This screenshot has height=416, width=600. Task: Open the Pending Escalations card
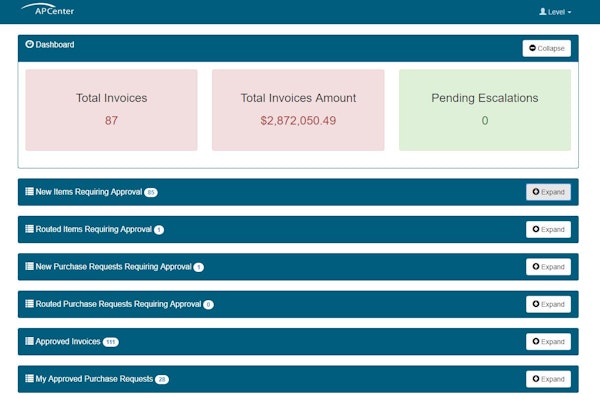coord(484,109)
